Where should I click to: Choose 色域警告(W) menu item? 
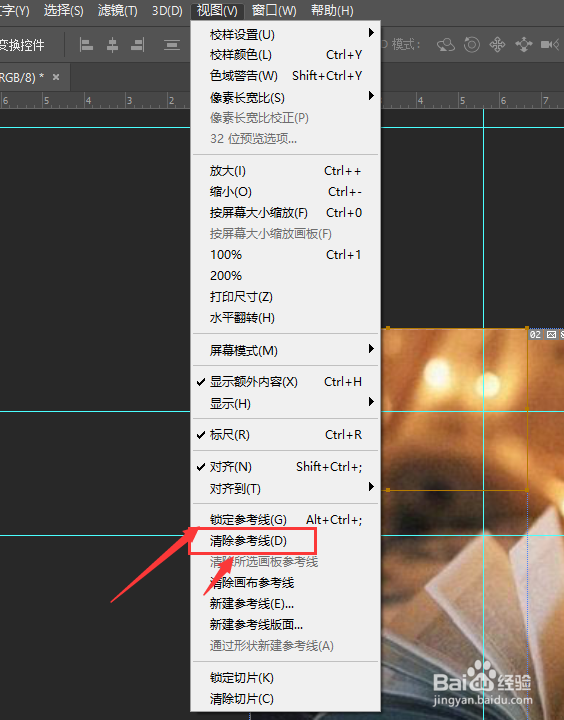point(285,75)
